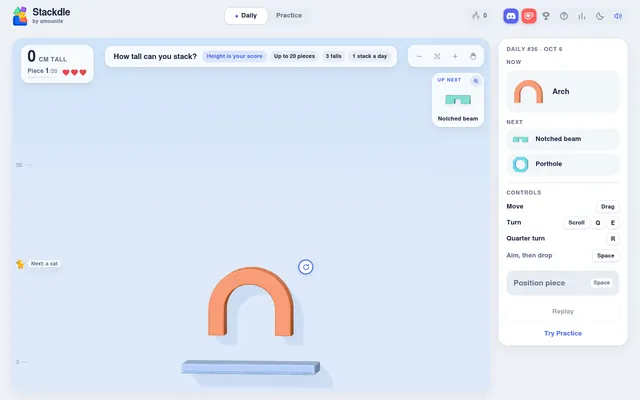Click the red heart support icon

529,16
